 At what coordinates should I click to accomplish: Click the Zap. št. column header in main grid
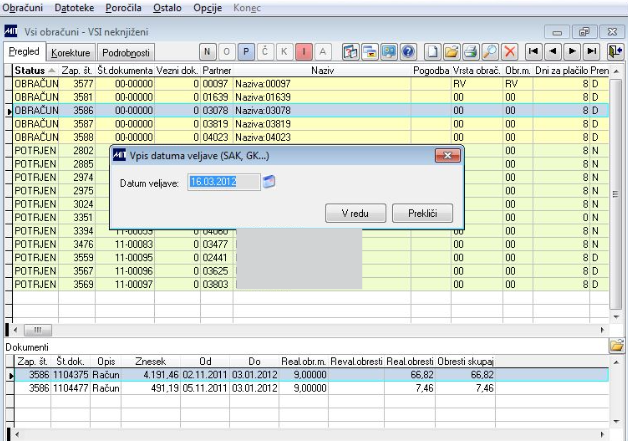77,70
